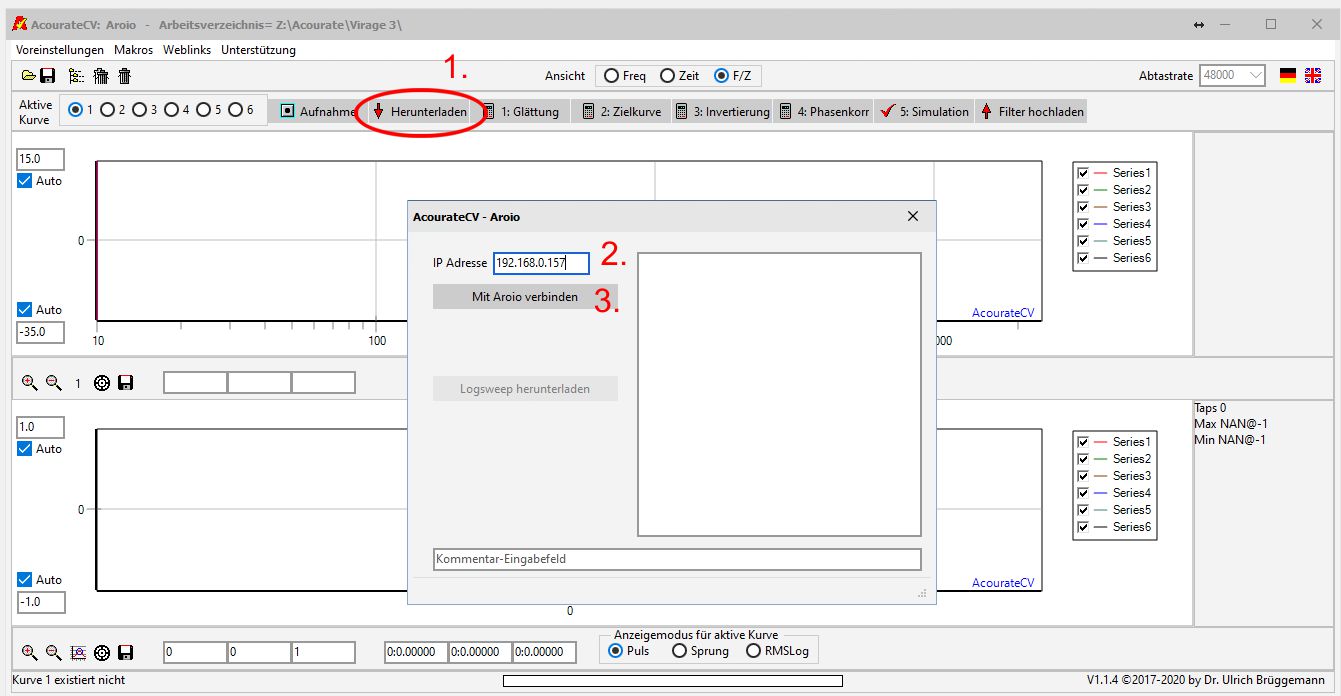Click the IP Adresse input field
This screenshot has width=1341, height=696.
click(x=541, y=263)
